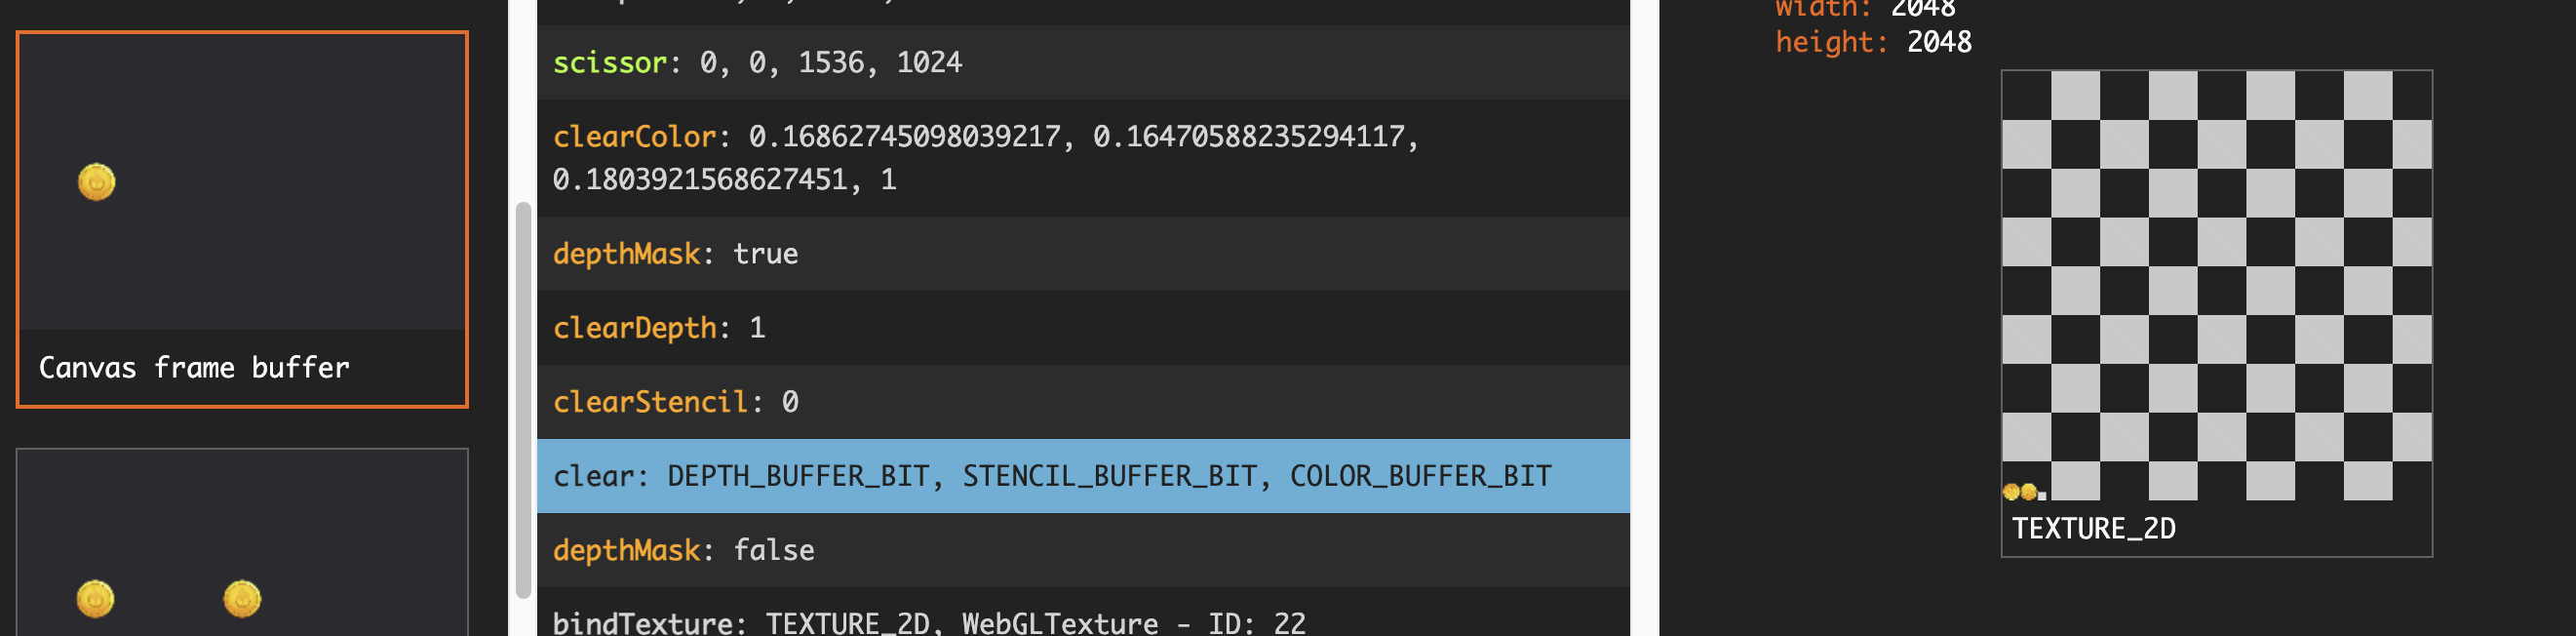Screen dimensions: 2576x636
Task: Click the coin in Canvas frame buffer preview
Action: point(97,182)
